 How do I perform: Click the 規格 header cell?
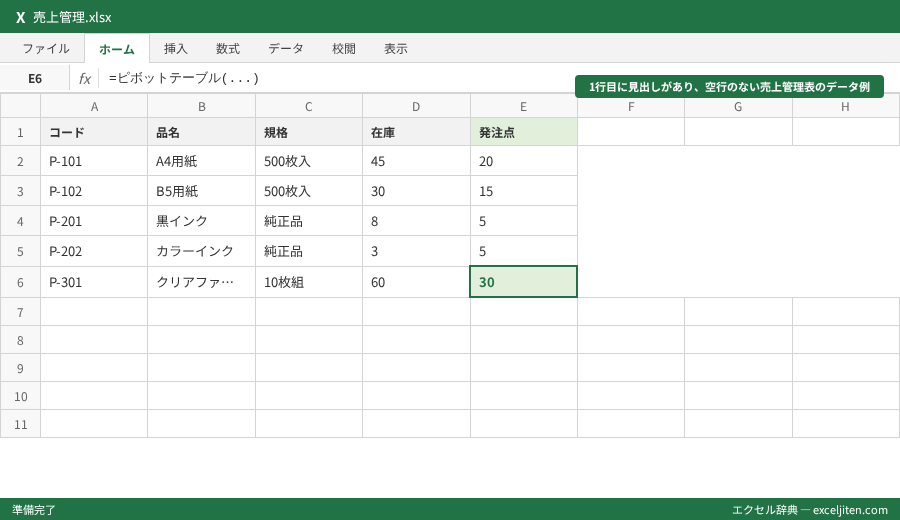coord(309,132)
